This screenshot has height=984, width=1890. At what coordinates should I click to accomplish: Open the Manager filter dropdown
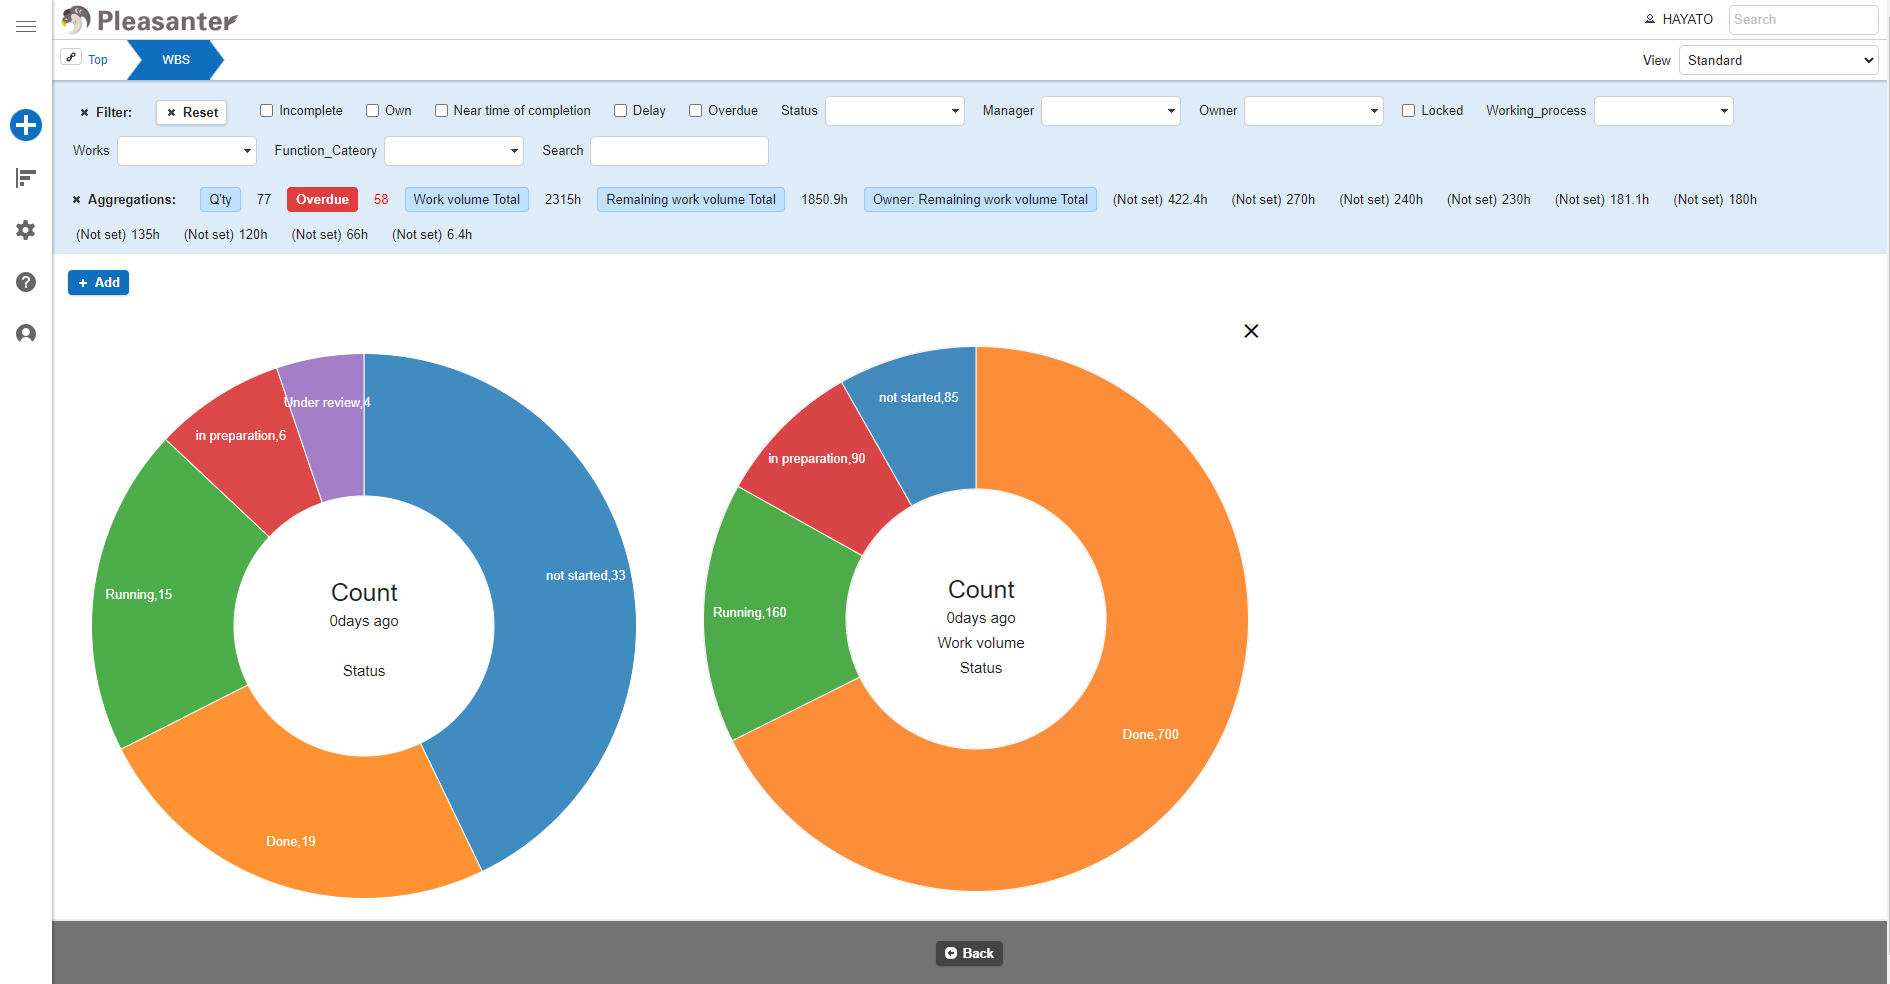pyautogui.click(x=1111, y=111)
